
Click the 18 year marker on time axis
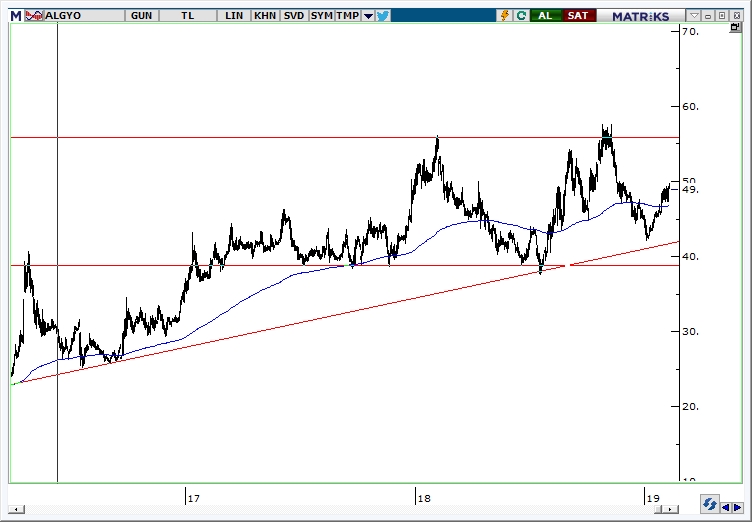coord(424,498)
